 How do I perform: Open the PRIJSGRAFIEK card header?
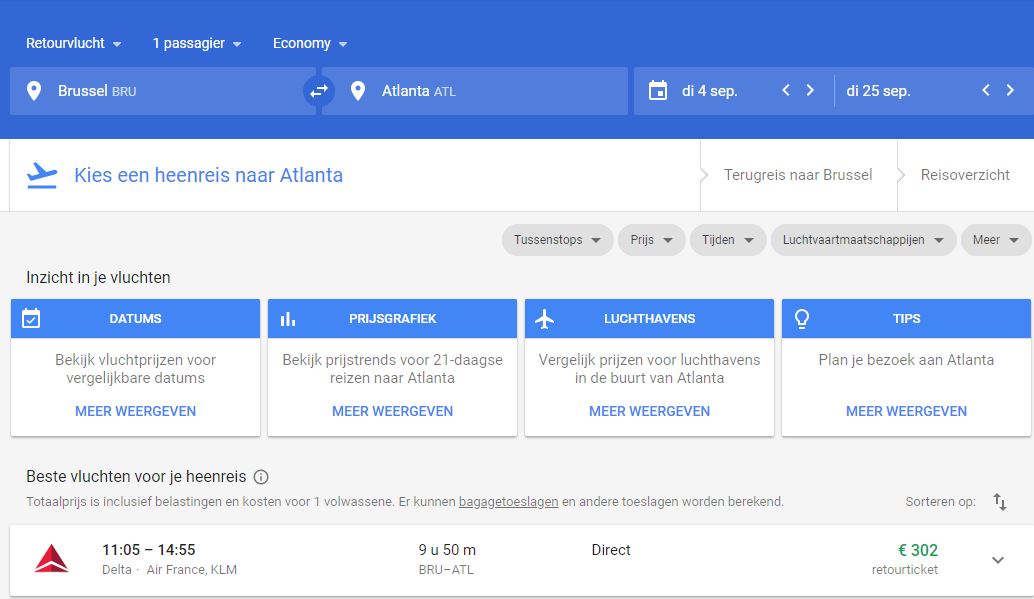click(x=392, y=319)
